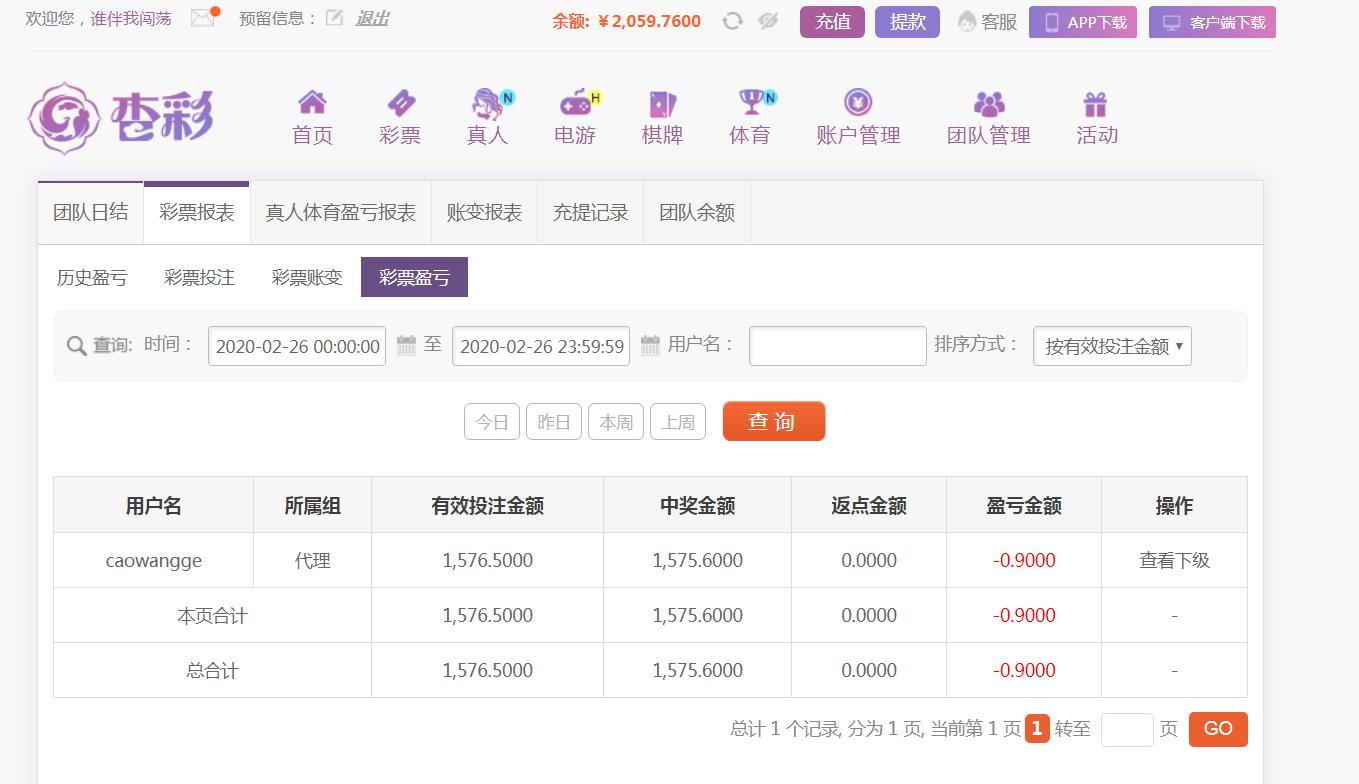
Task: Click the 用户名 input field
Action: tap(837, 346)
